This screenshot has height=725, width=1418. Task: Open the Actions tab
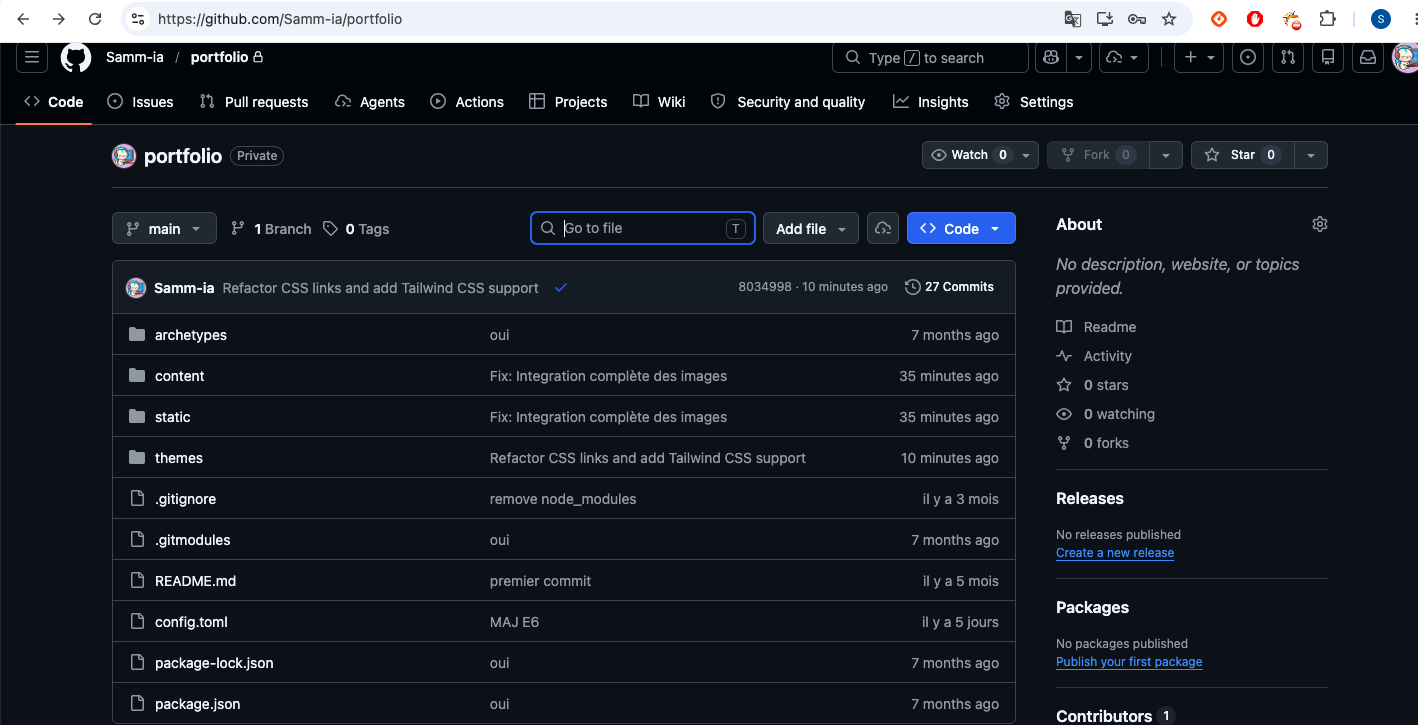(x=467, y=101)
